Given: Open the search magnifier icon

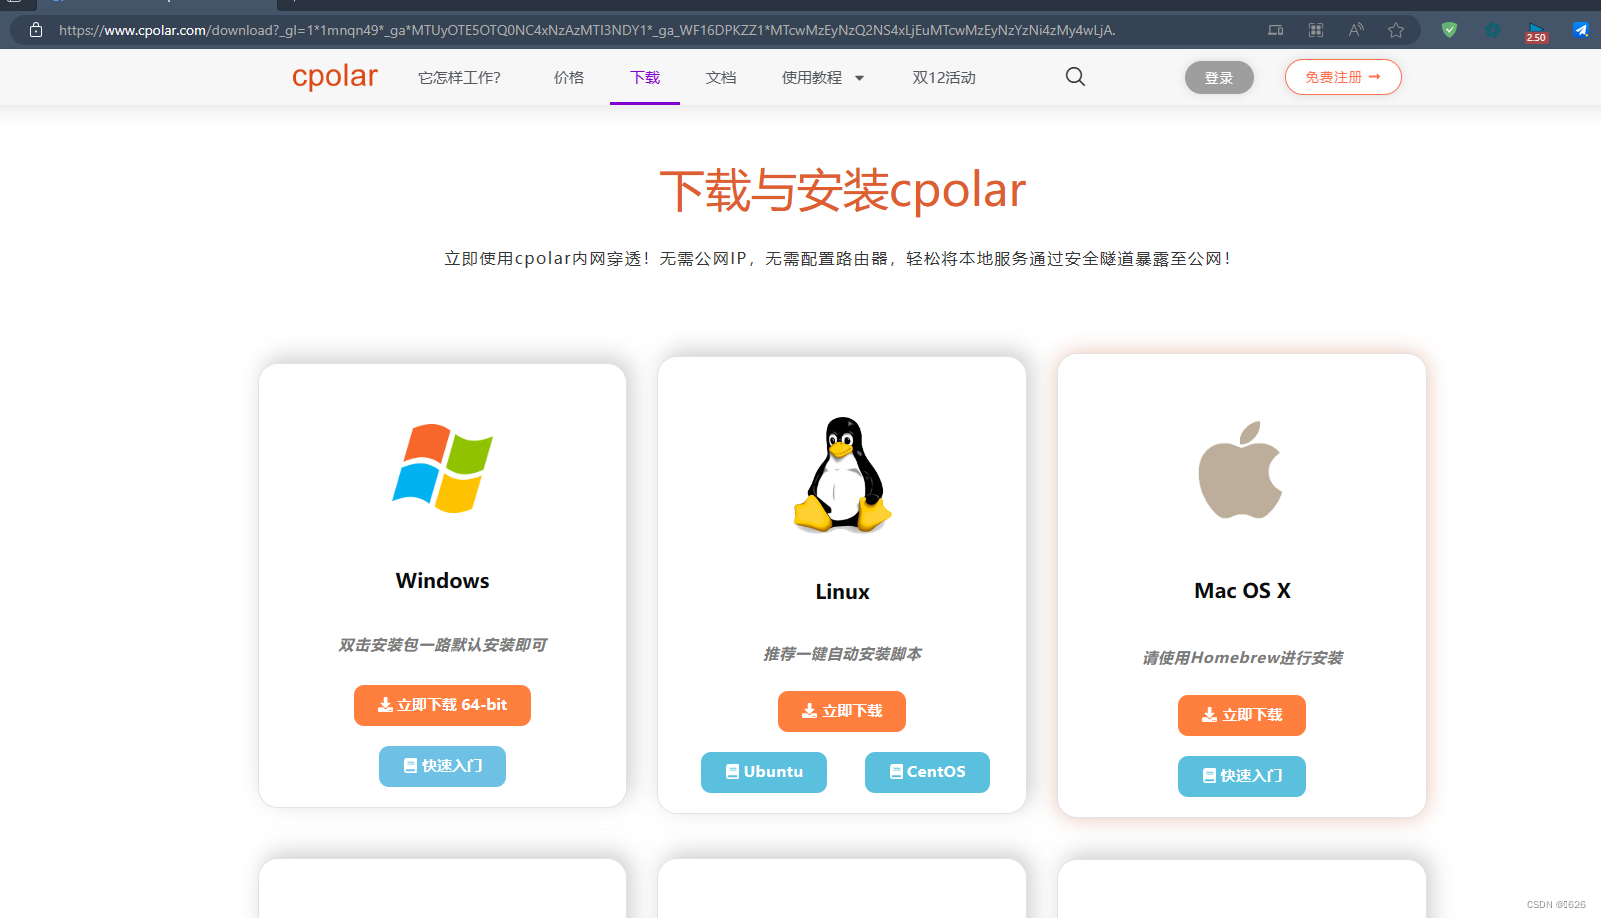Looking at the screenshot, I should click(1075, 77).
